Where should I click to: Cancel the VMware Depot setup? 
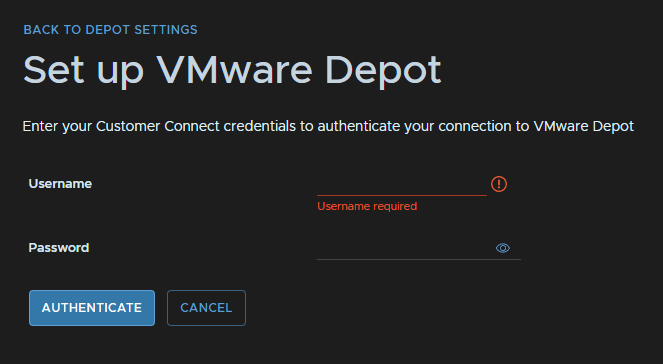point(206,308)
